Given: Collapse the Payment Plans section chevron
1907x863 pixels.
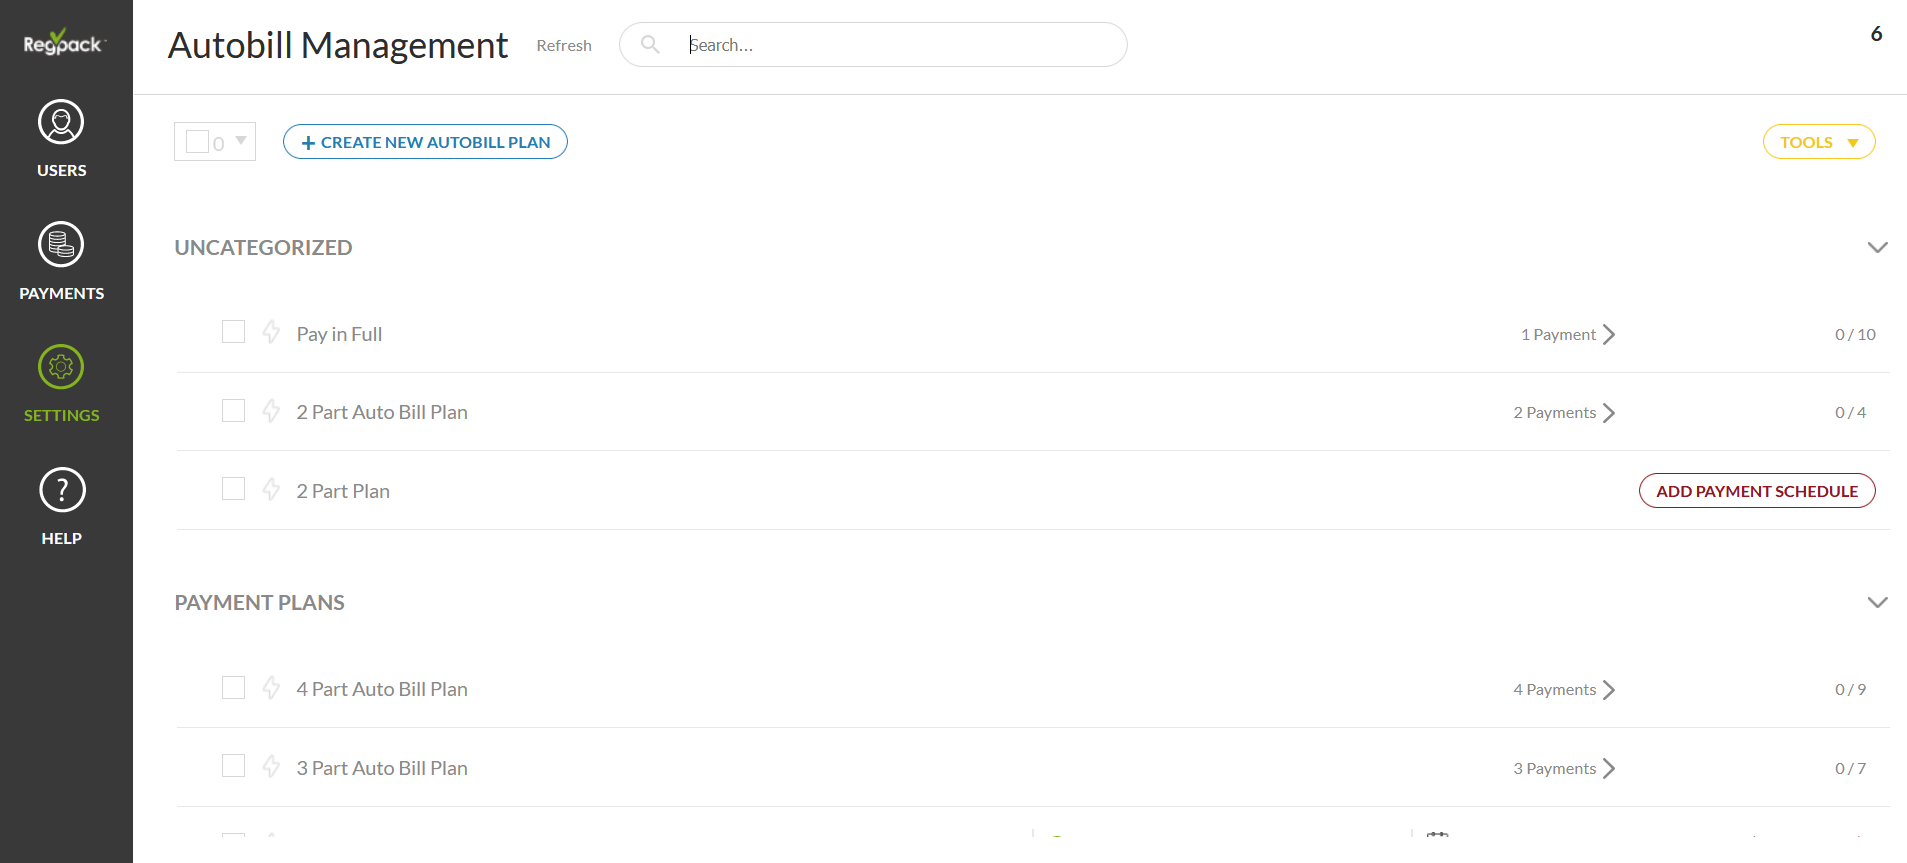Looking at the screenshot, I should click(1877, 602).
